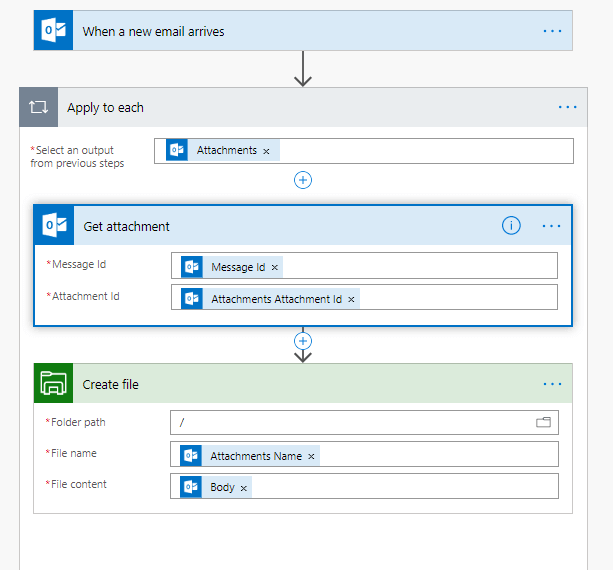Click the Create file folder icon

54,384
